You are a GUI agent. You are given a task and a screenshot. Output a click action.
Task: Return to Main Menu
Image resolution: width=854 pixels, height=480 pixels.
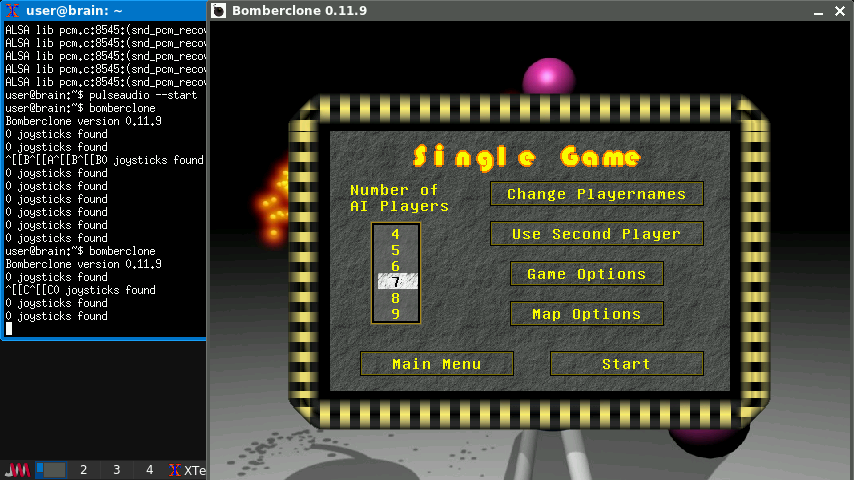pyautogui.click(x=436, y=364)
